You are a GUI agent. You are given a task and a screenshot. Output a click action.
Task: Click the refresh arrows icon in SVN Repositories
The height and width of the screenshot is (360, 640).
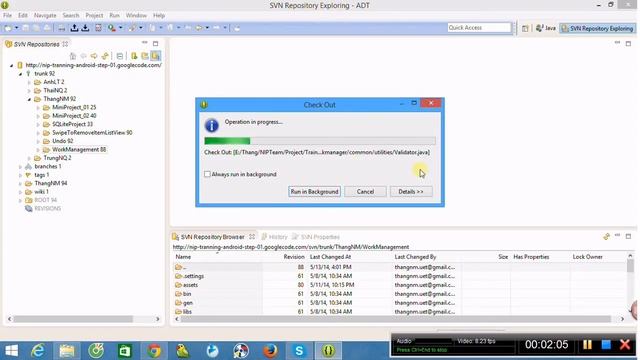(x=105, y=56)
